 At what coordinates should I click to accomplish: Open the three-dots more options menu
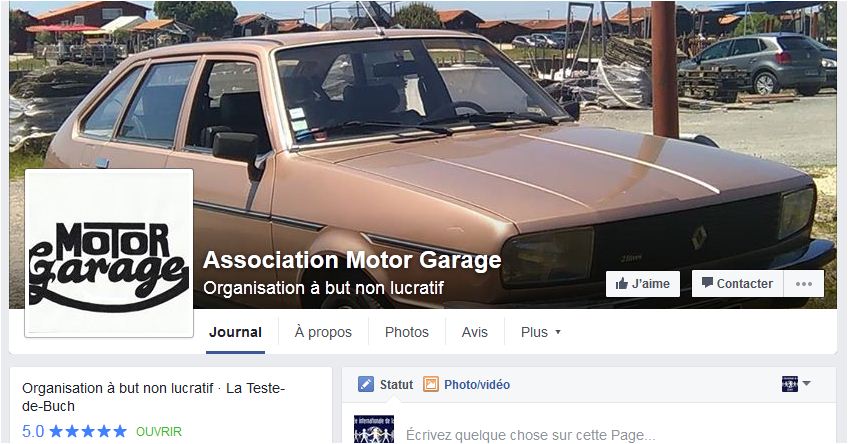tap(804, 283)
